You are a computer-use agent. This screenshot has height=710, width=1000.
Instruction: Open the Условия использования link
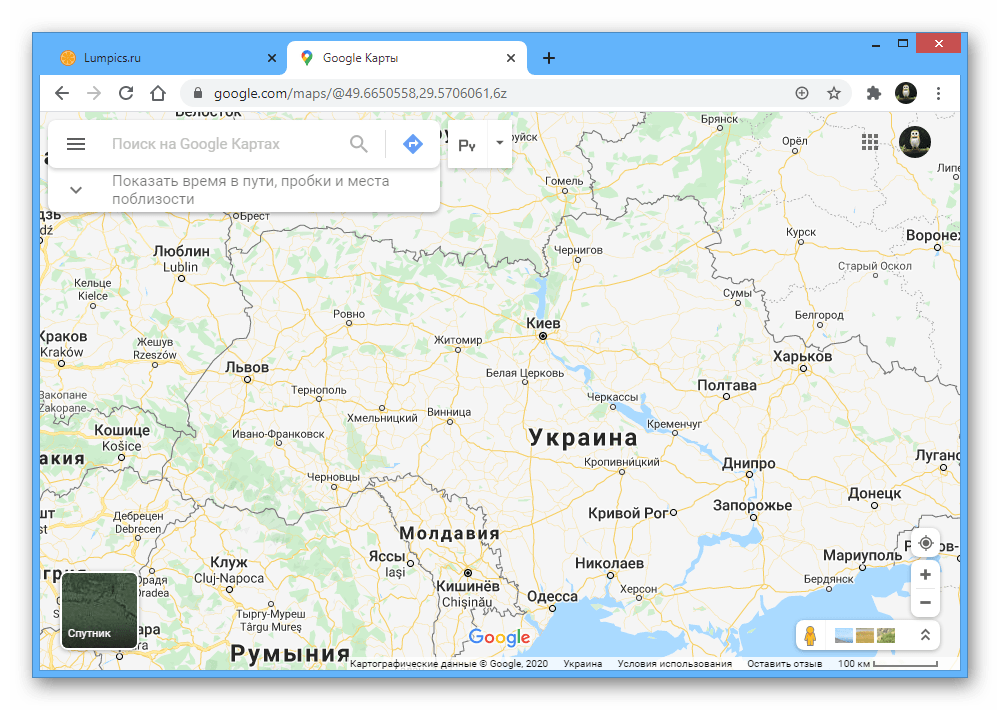point(674,663)
